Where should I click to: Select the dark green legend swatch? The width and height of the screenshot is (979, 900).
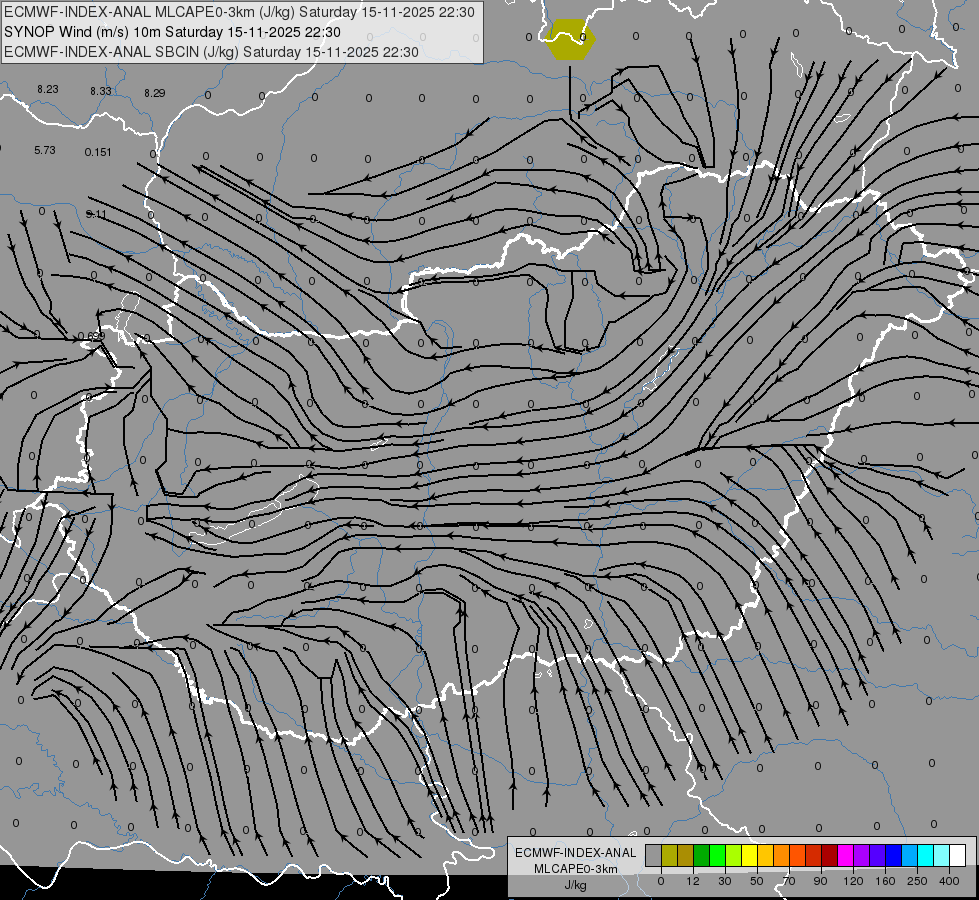(x=701, y=855)
